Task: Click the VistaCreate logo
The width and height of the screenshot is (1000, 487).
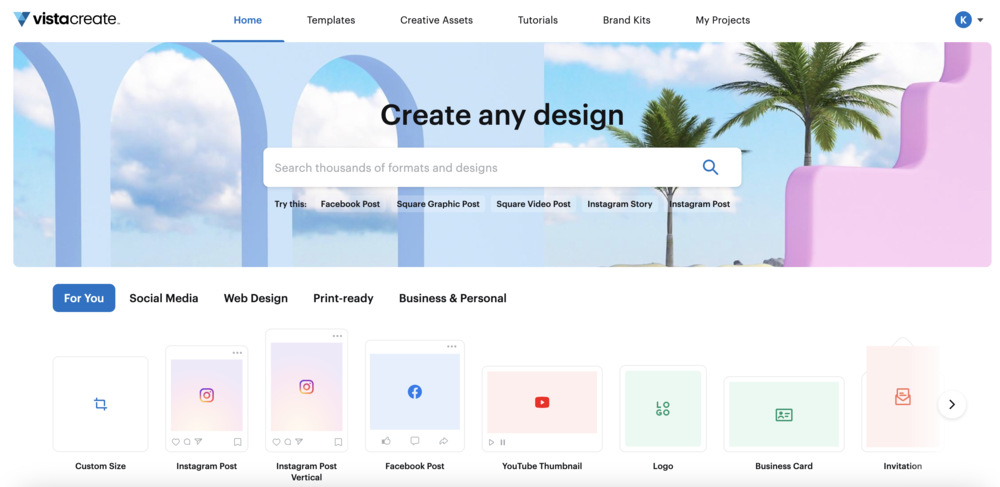Action: click(66, 19)
